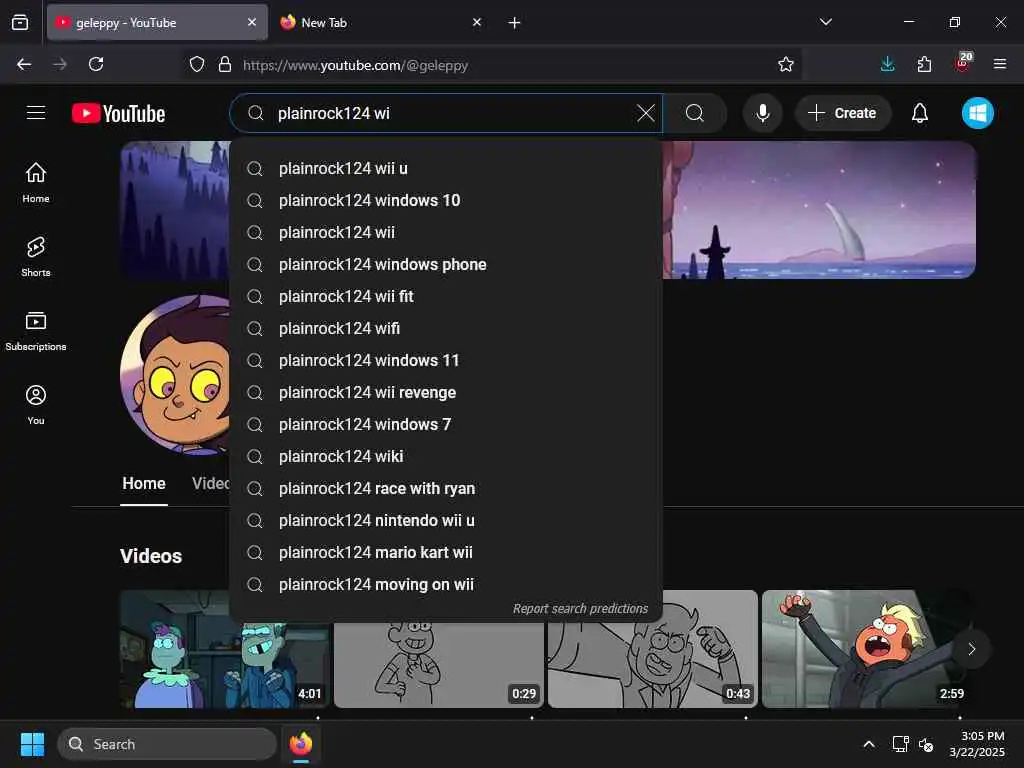This screenshot has width=1024, height=768.
Task: Select suggestion plainrock124 wifi
Action: (446, 328)
